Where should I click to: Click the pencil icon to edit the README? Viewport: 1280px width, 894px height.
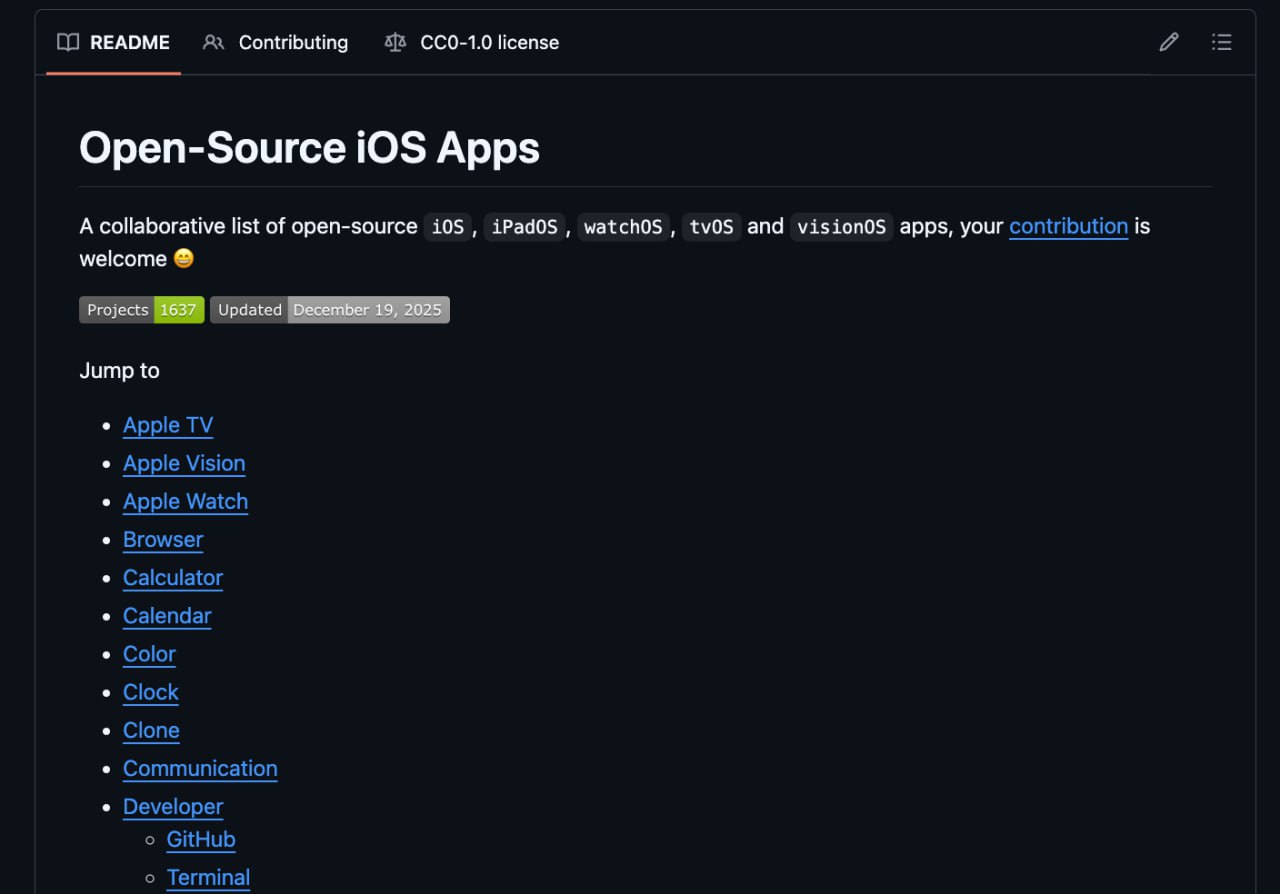point(1168,42)
